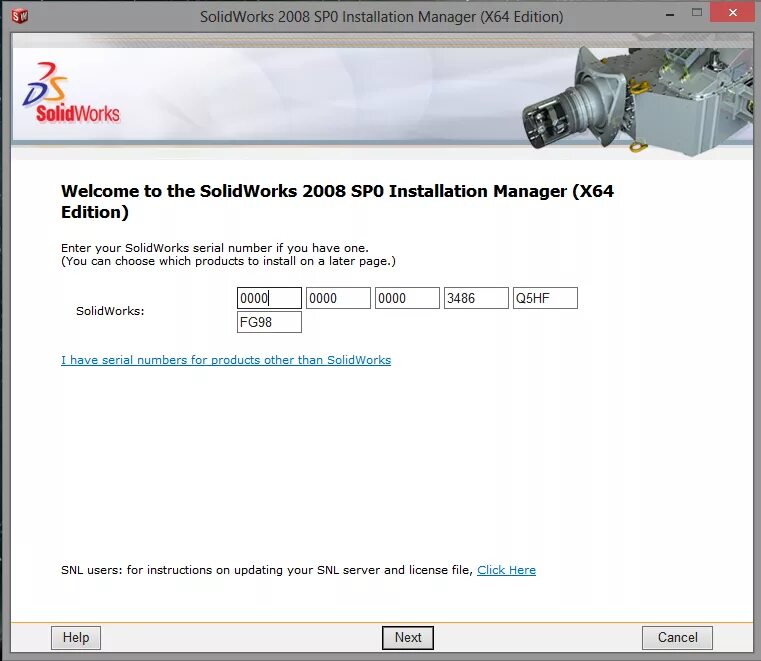The height and width of the screenshot is (661, 761).
Task: Click the window title bar text
Action: (381, 17)
